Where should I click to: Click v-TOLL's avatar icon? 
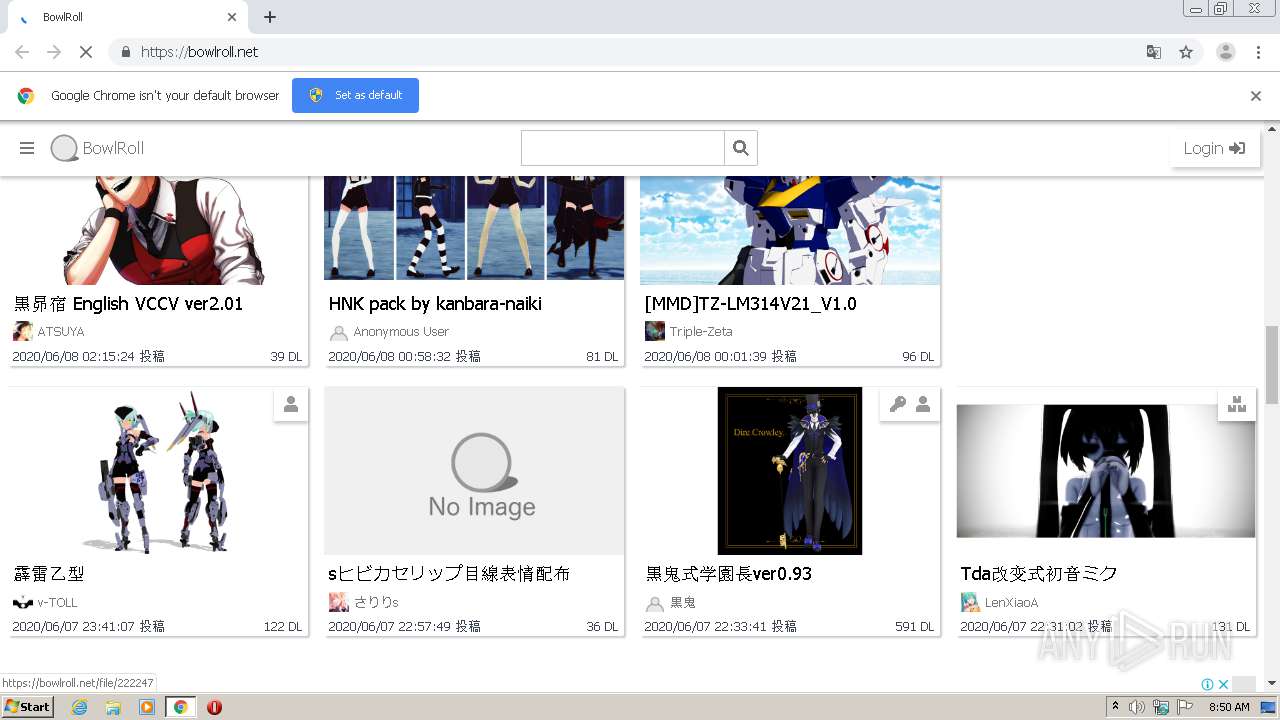click(22, 602)
